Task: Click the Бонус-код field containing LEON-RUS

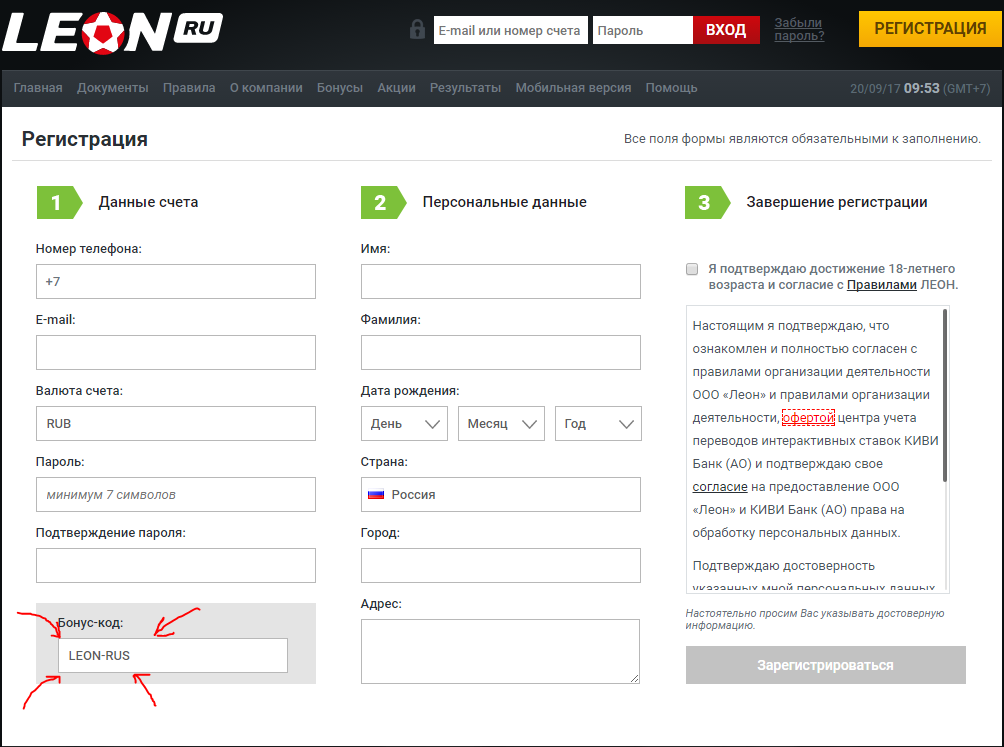Action: [173, 655]
